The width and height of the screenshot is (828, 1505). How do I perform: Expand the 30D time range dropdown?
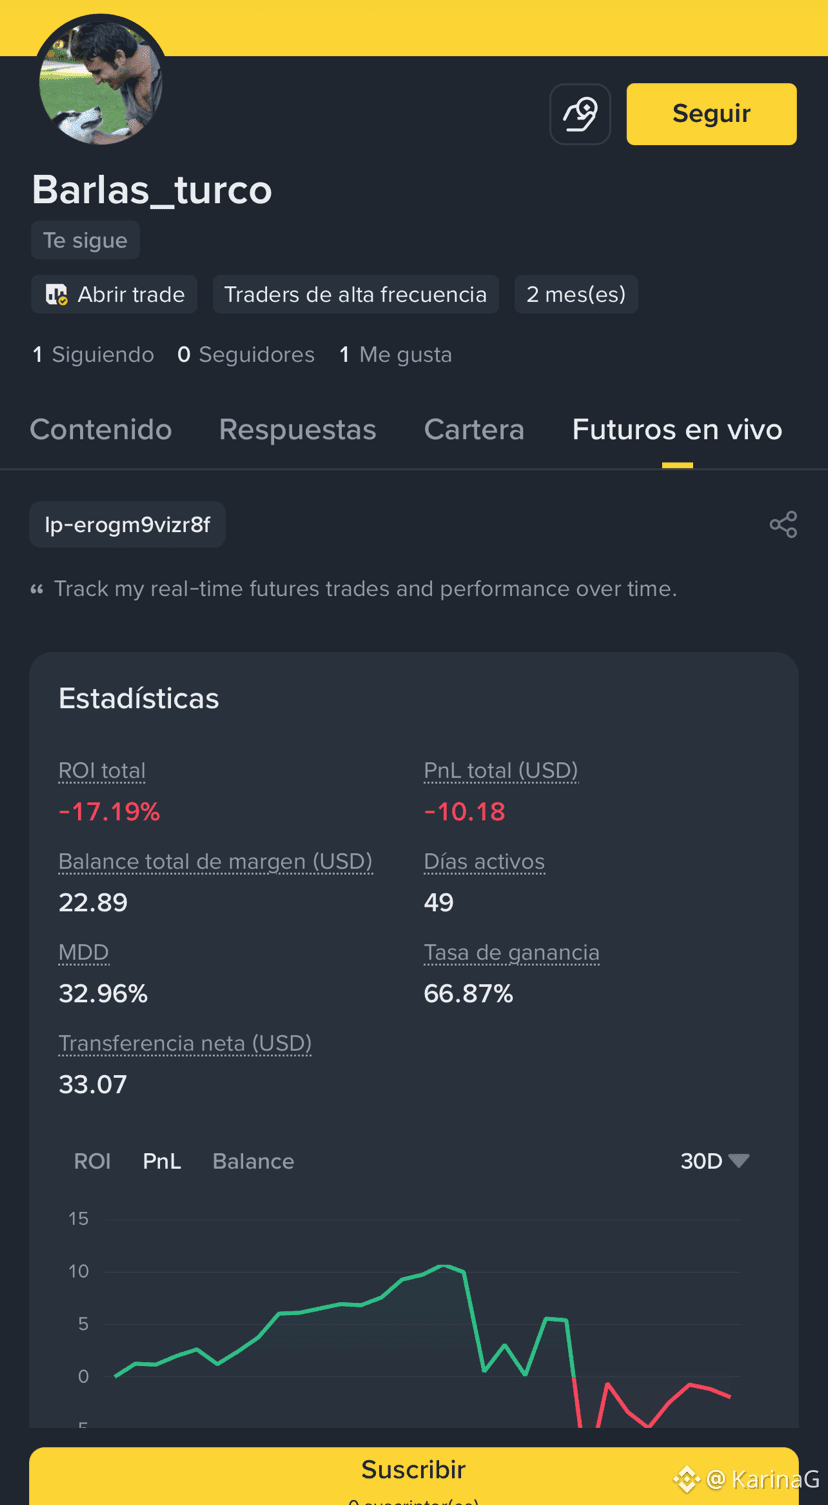(x=714, y=1161)
